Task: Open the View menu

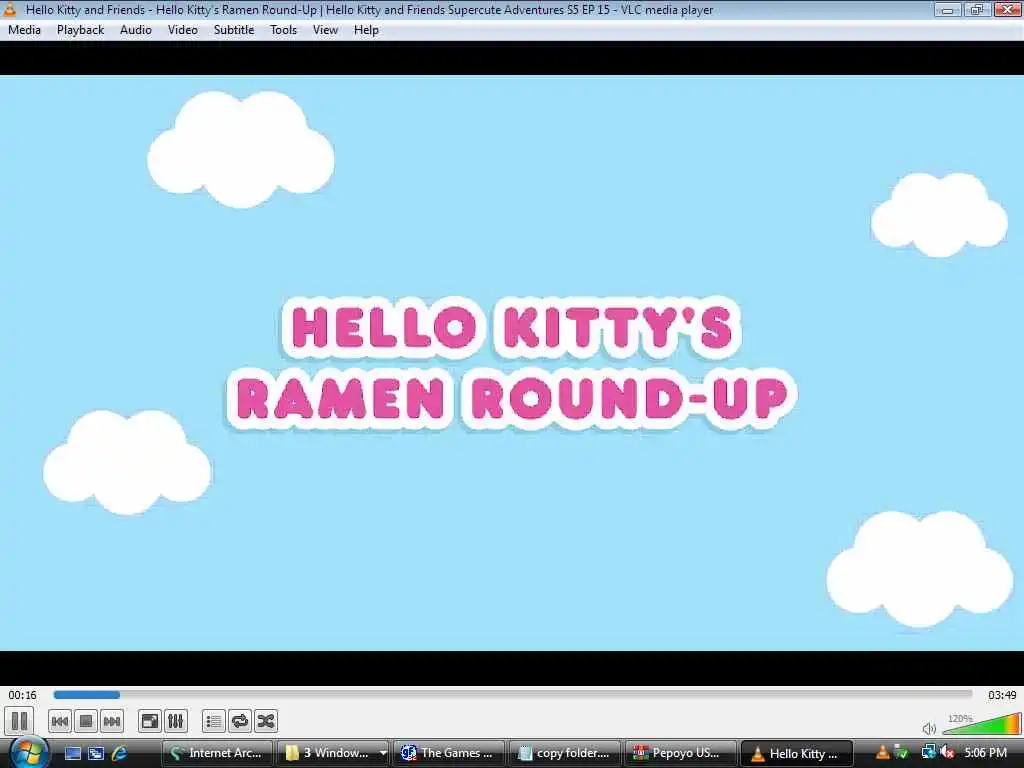Action: point(325,30)
